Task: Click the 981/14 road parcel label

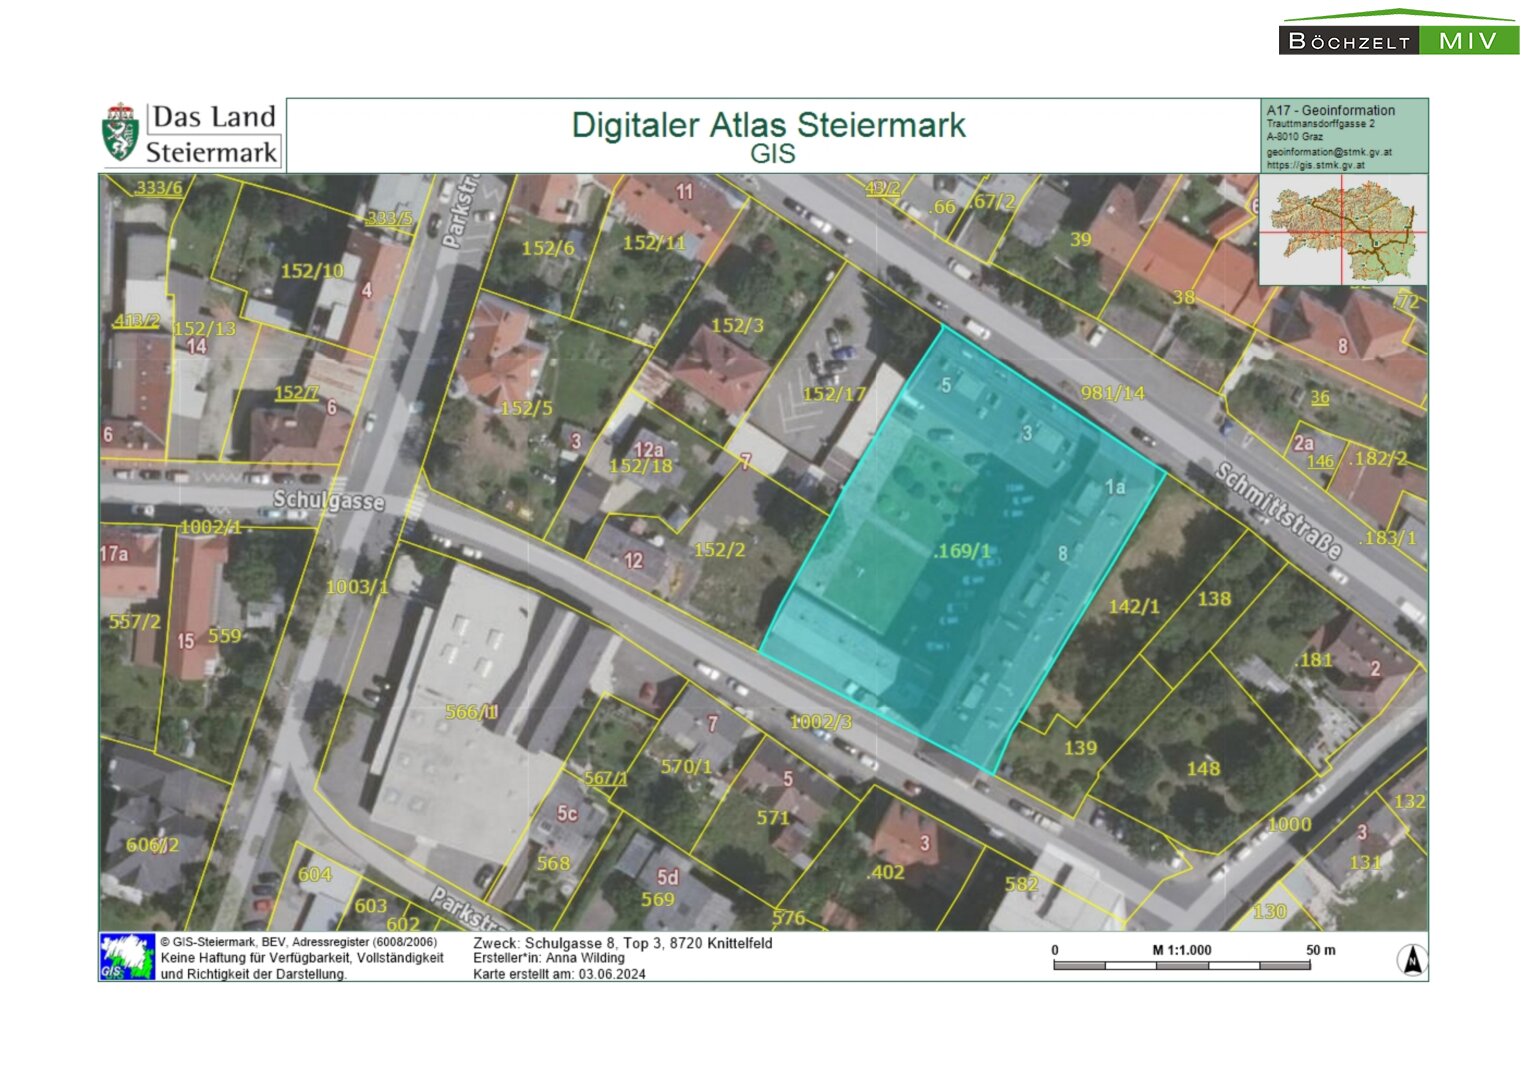Action: pos(1112,393)
